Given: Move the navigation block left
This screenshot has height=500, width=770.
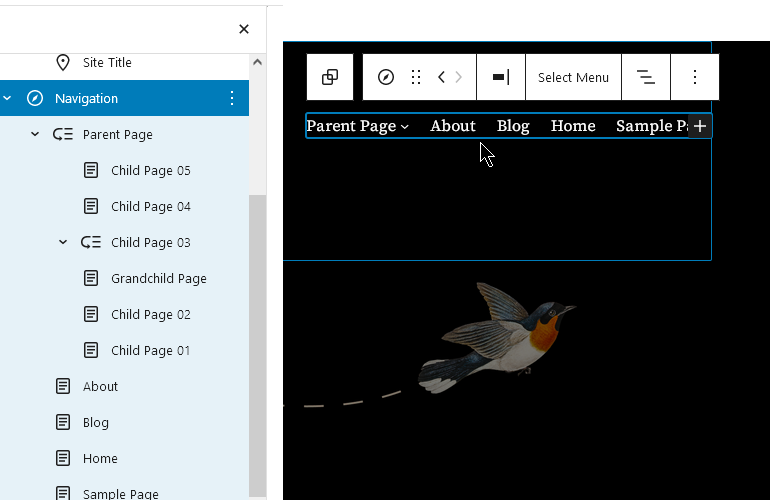Looking at the screenshot, I should (x=441, y=77).
